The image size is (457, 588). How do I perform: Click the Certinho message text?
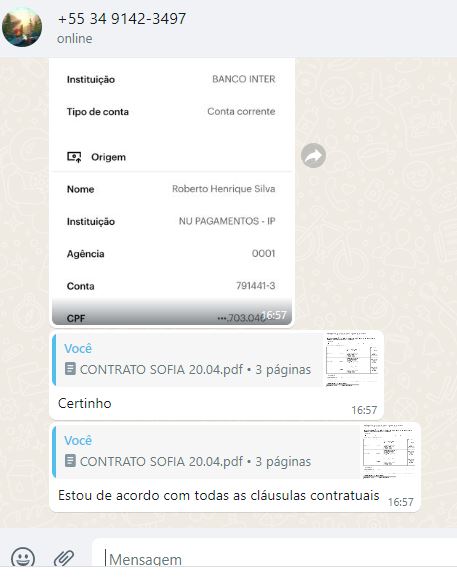click(85, 404)
